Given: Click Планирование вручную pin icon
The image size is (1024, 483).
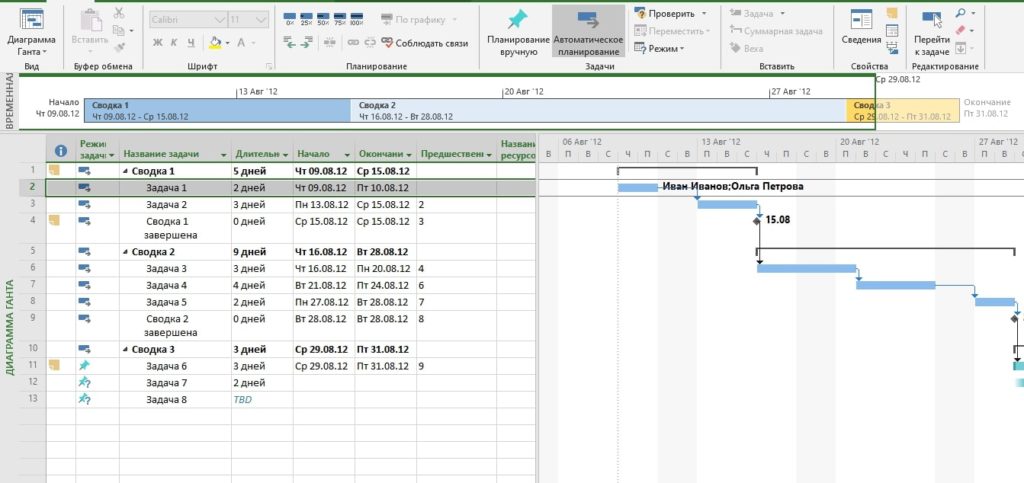Looking at the screenshot, I should (x=517, y=20).
